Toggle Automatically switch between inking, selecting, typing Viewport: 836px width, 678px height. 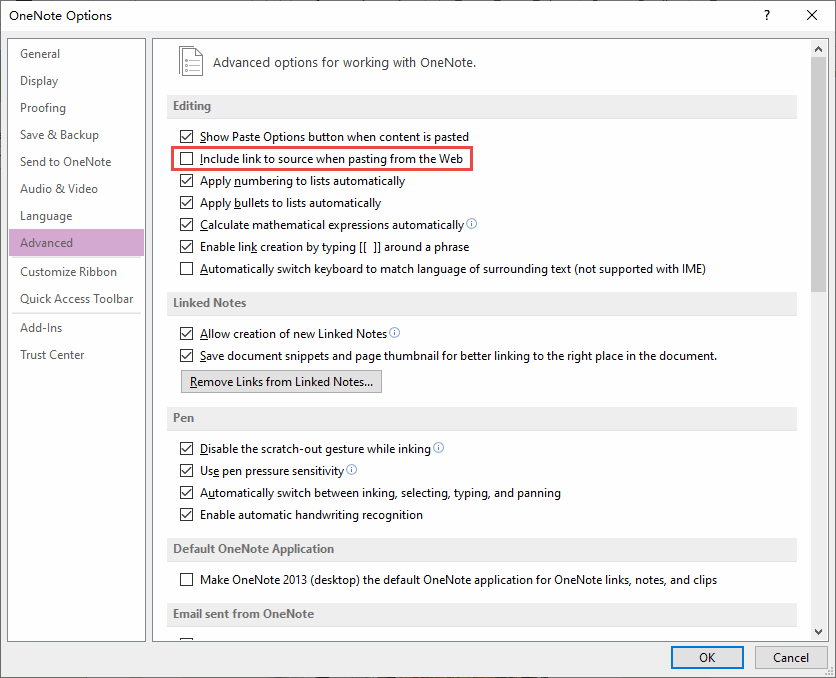click(x=186, y=493)
